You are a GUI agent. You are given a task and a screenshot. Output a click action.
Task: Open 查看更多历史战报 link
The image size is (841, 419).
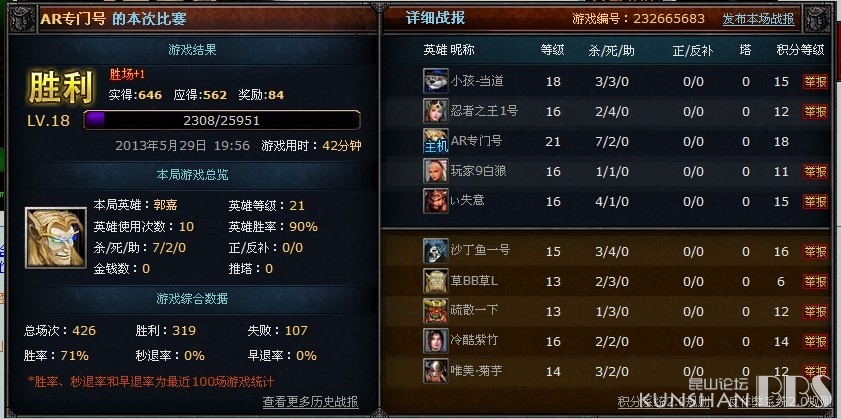pyautogui.click(x=311, y=402)
